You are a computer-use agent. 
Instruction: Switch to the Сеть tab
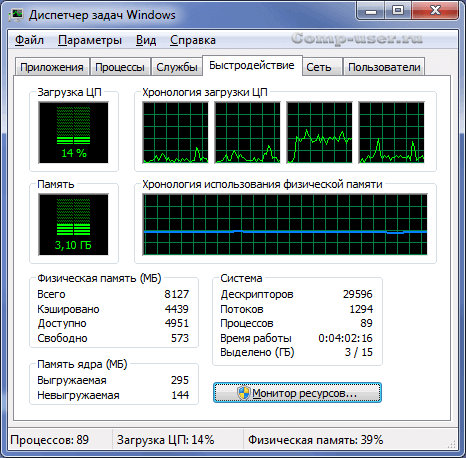point(319,67)
